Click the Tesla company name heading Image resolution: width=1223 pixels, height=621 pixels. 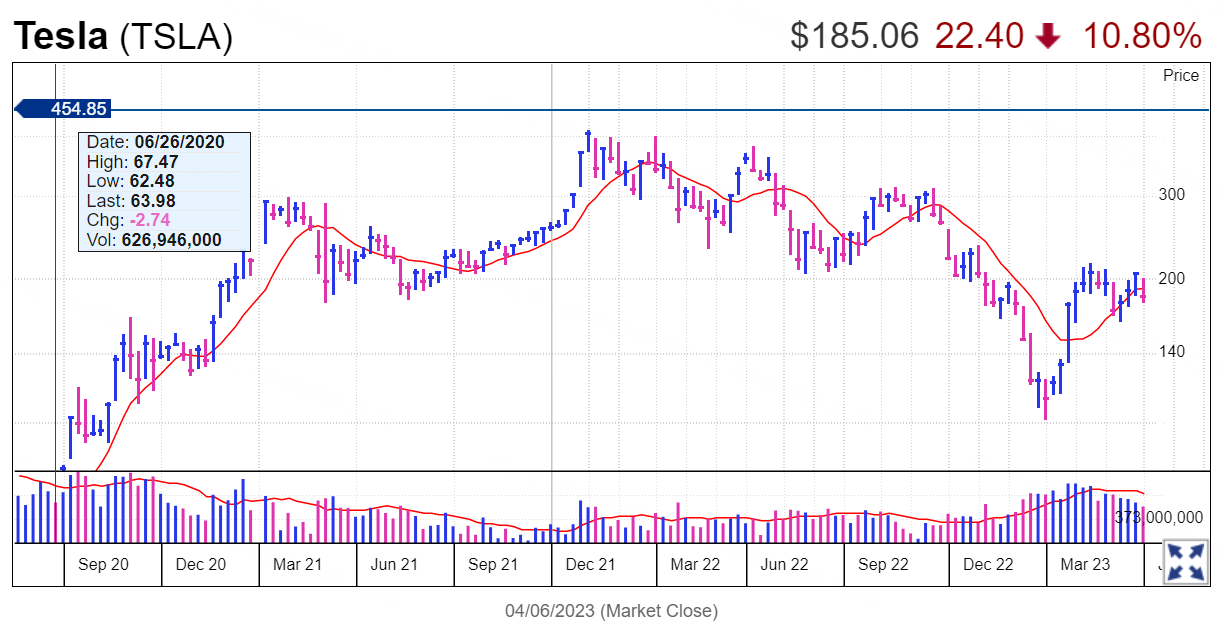pos(60,36)
